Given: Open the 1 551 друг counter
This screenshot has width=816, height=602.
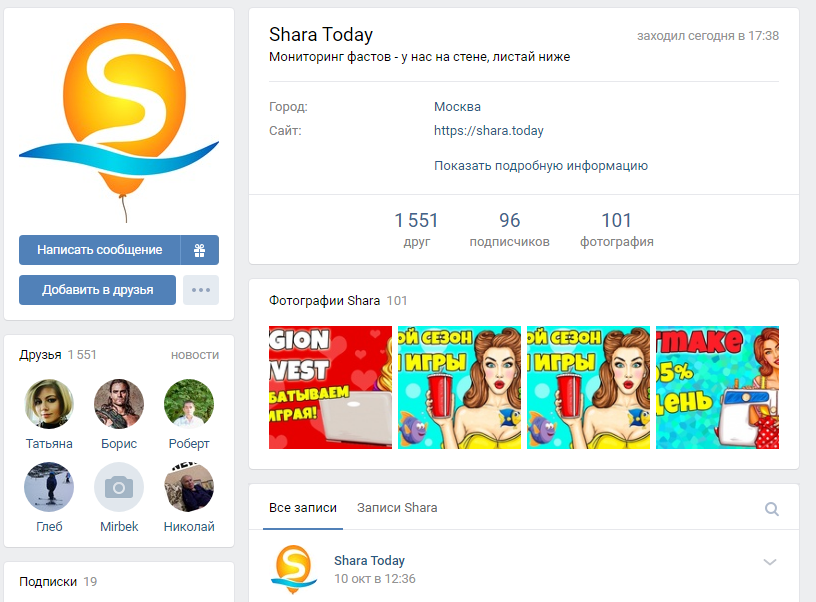Looking at the screenshot, I should 416,229.
